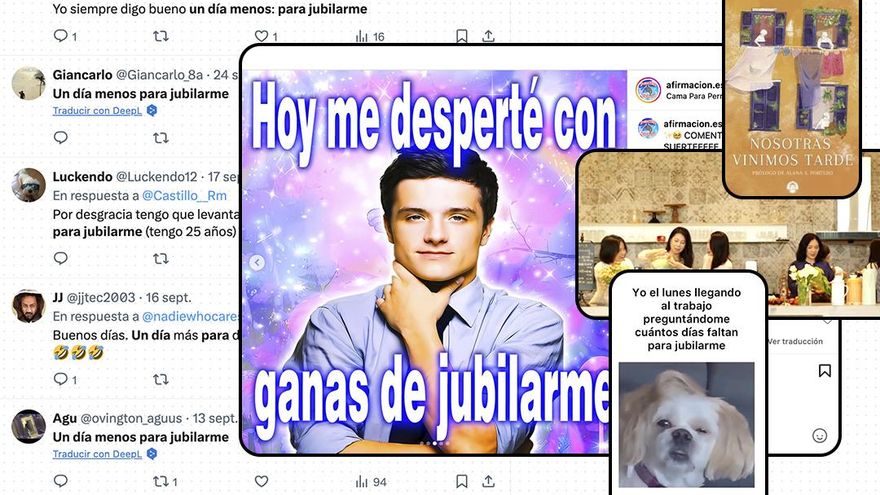Open the @ovington_aguus handle
The width and height of the screenshot is (880, 495).
click(x=131, y=419)
